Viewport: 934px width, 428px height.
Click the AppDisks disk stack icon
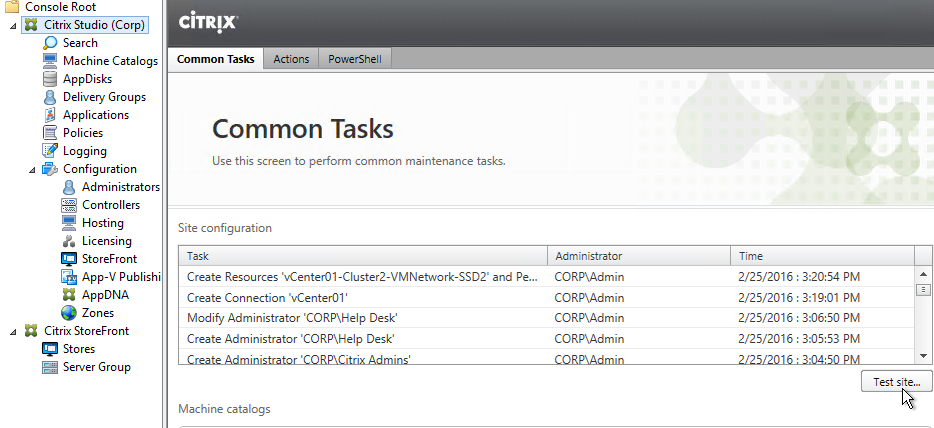pyautogui.click(x=51, y=79)
